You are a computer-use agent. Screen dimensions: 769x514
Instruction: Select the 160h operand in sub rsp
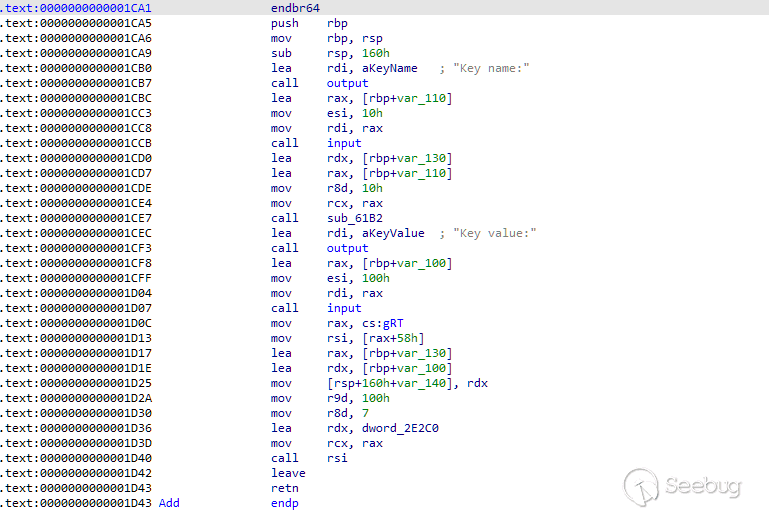[x=376, y=53]
